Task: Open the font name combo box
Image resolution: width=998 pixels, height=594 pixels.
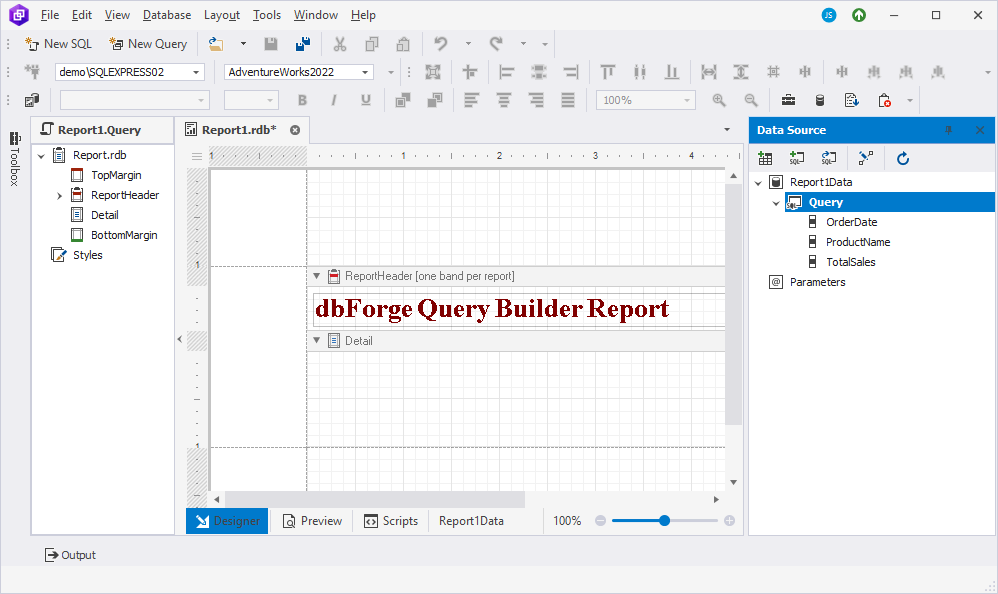Action: tap(135, 100)
